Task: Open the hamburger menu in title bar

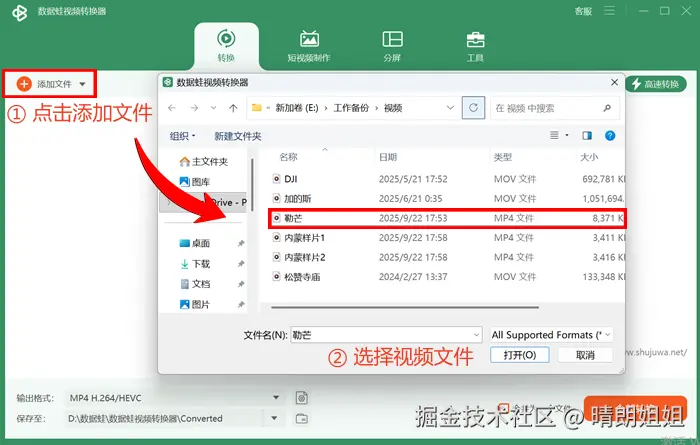Action: point(609,10)
